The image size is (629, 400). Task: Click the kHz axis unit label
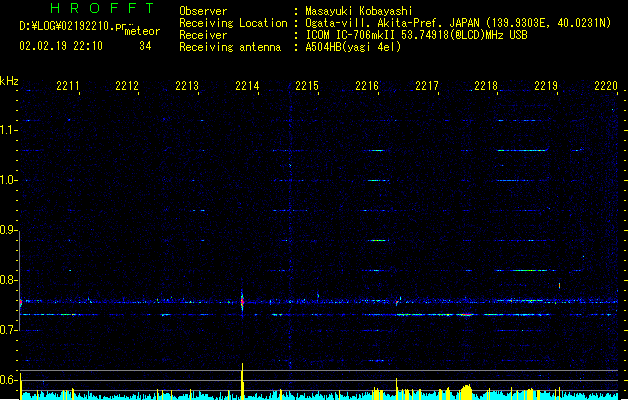click(9, 81)
